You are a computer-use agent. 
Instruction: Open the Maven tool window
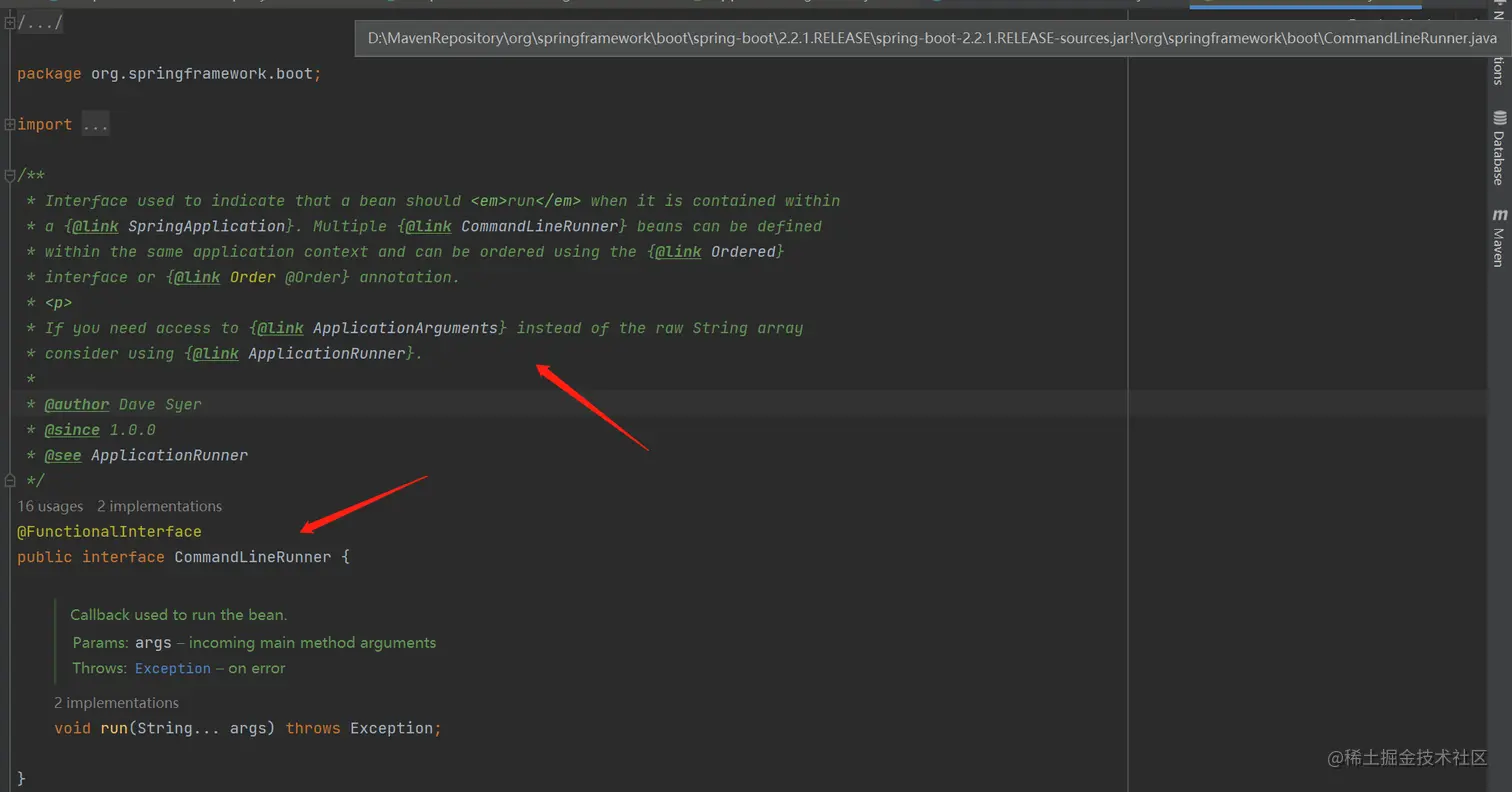coord(1499,238)
